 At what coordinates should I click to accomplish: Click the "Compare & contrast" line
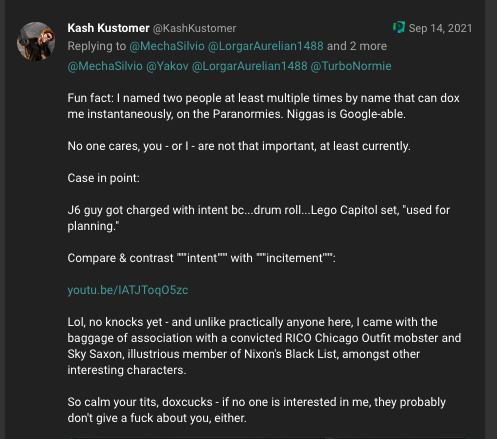click(x=202, y=258)
